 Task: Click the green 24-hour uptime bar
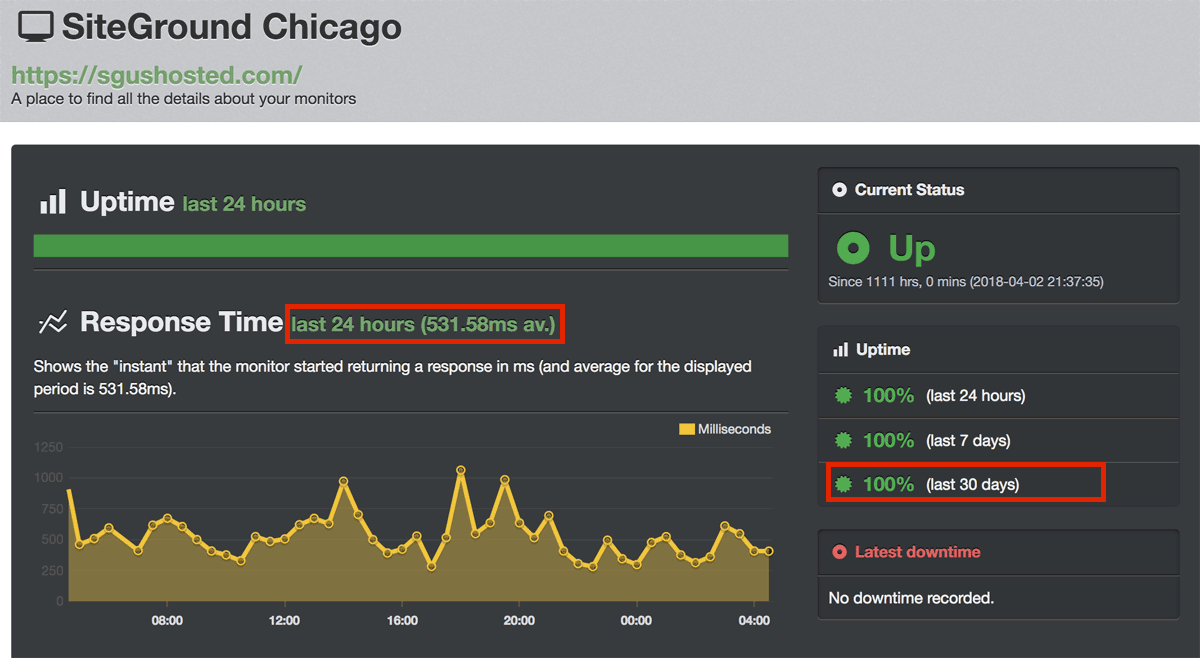pos(411,246)
